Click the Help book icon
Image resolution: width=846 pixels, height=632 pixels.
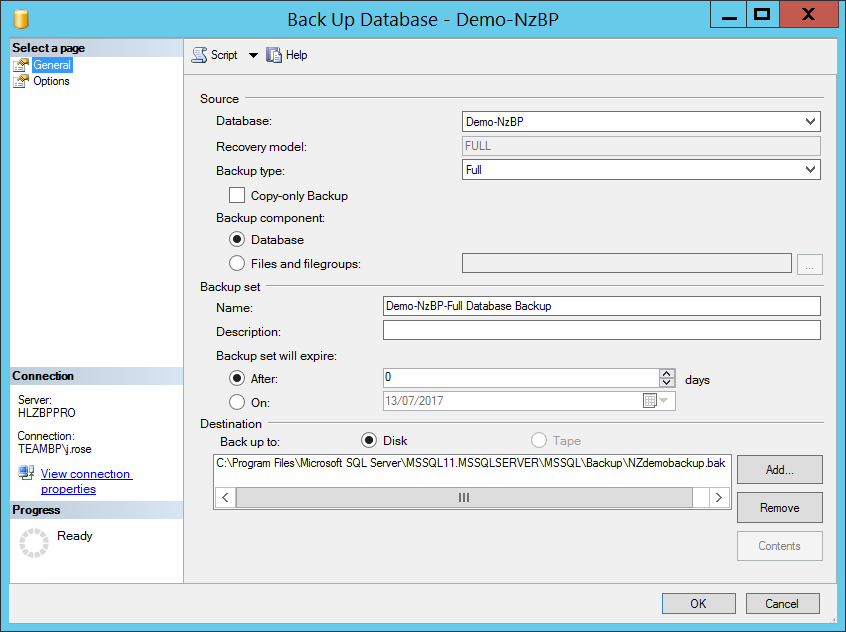(274, 55)
